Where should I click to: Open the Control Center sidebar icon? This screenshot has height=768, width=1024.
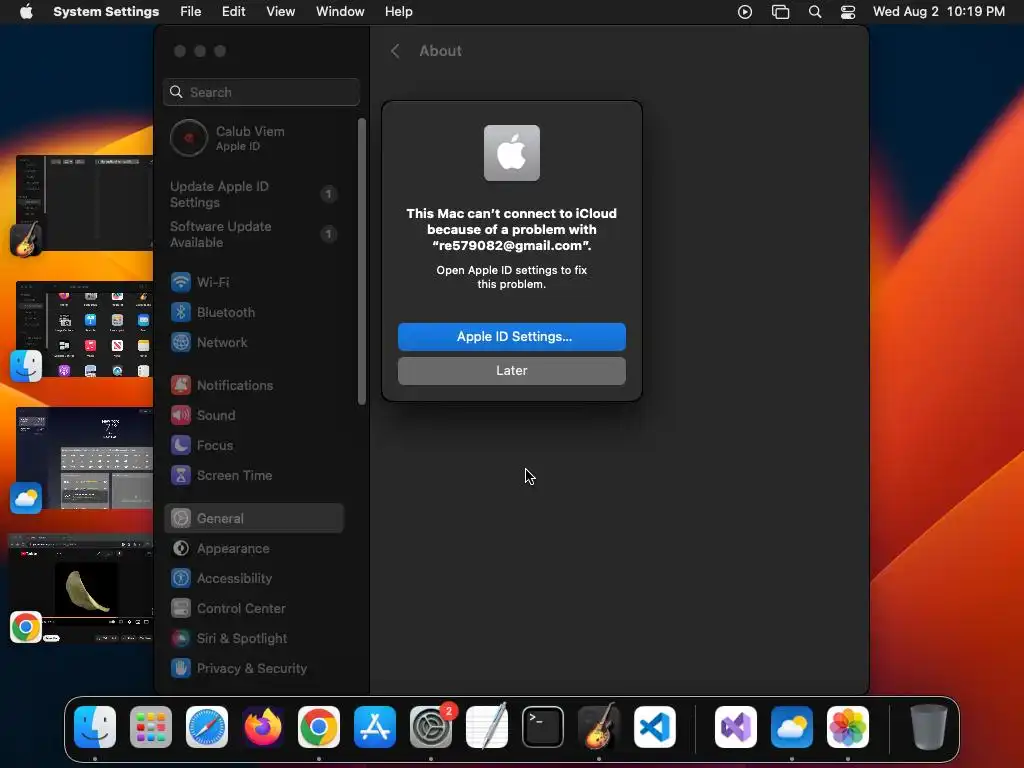pyautogui.click(x=181, y=609)
